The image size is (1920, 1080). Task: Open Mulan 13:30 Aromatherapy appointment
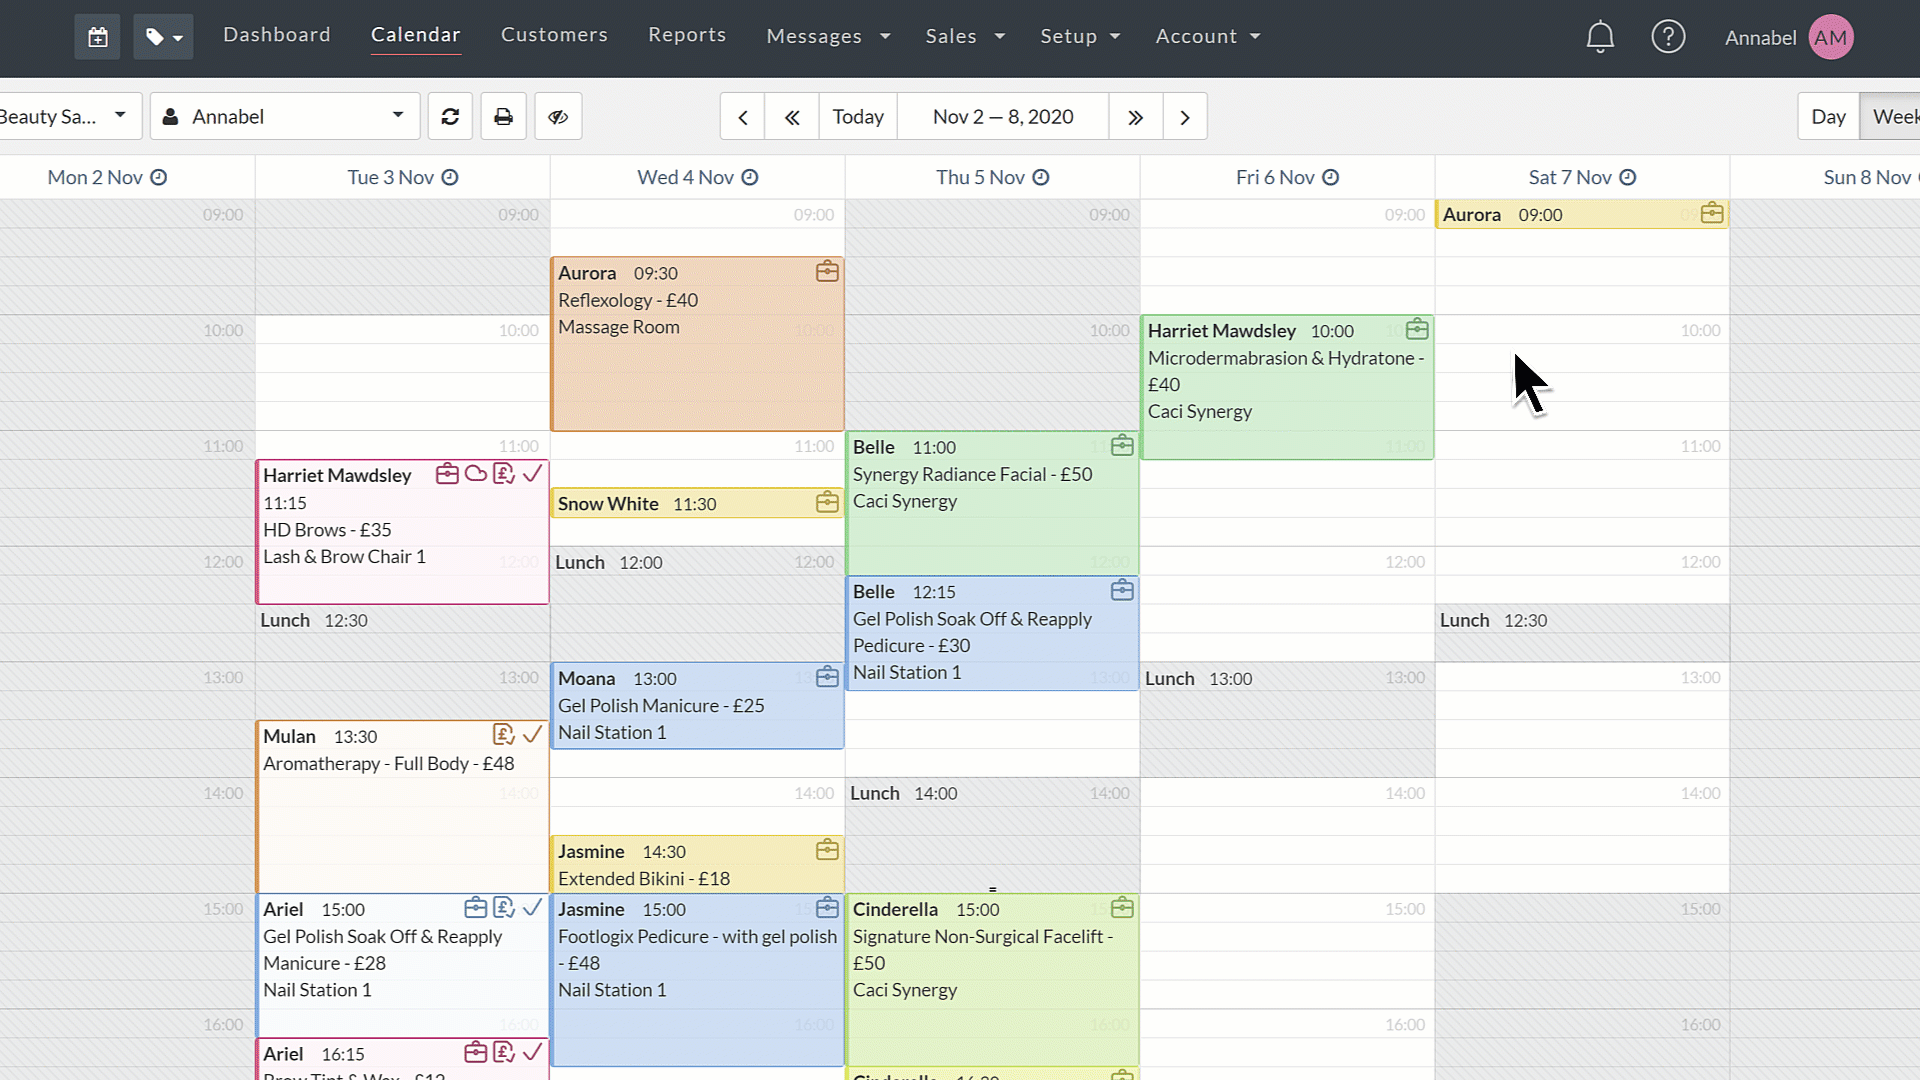point(402,806)
